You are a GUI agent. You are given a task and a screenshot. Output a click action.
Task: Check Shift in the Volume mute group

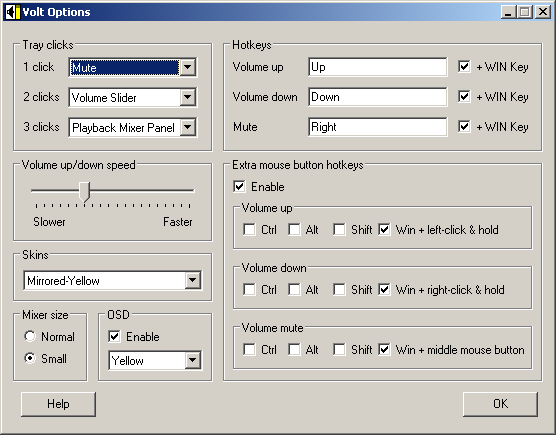[x=339, y=350]
